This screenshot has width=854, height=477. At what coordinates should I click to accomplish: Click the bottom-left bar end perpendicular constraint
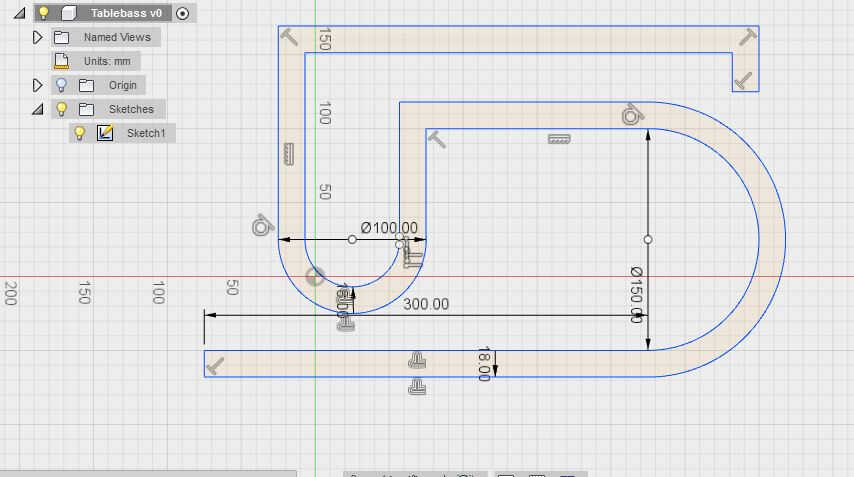(x=215, y=365)
